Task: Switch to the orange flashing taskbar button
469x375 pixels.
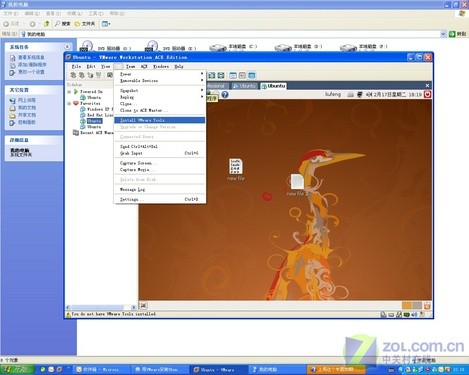Action: pyautogui.click(x=335, y=369)
